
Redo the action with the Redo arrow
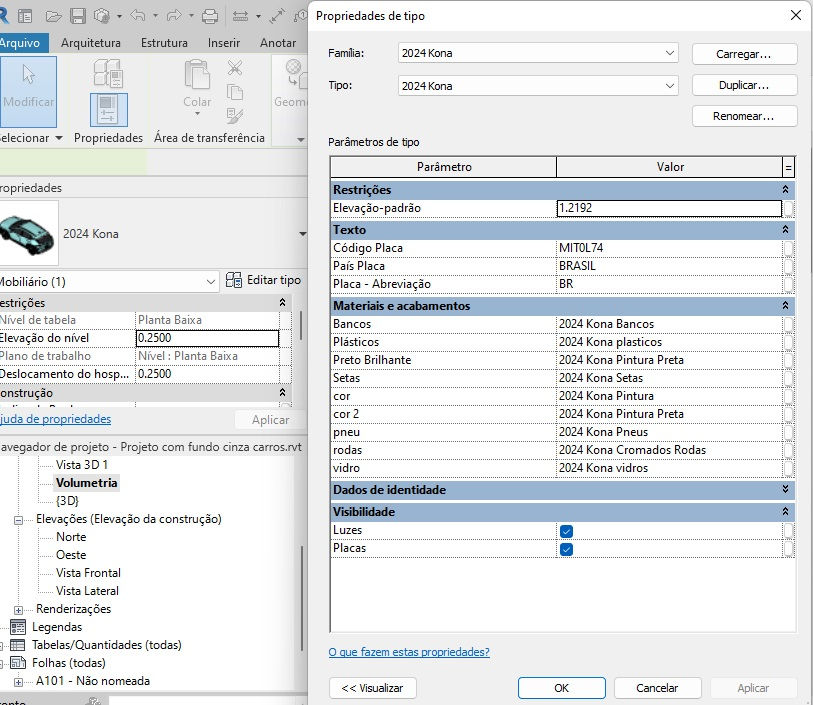click(174, 16)
